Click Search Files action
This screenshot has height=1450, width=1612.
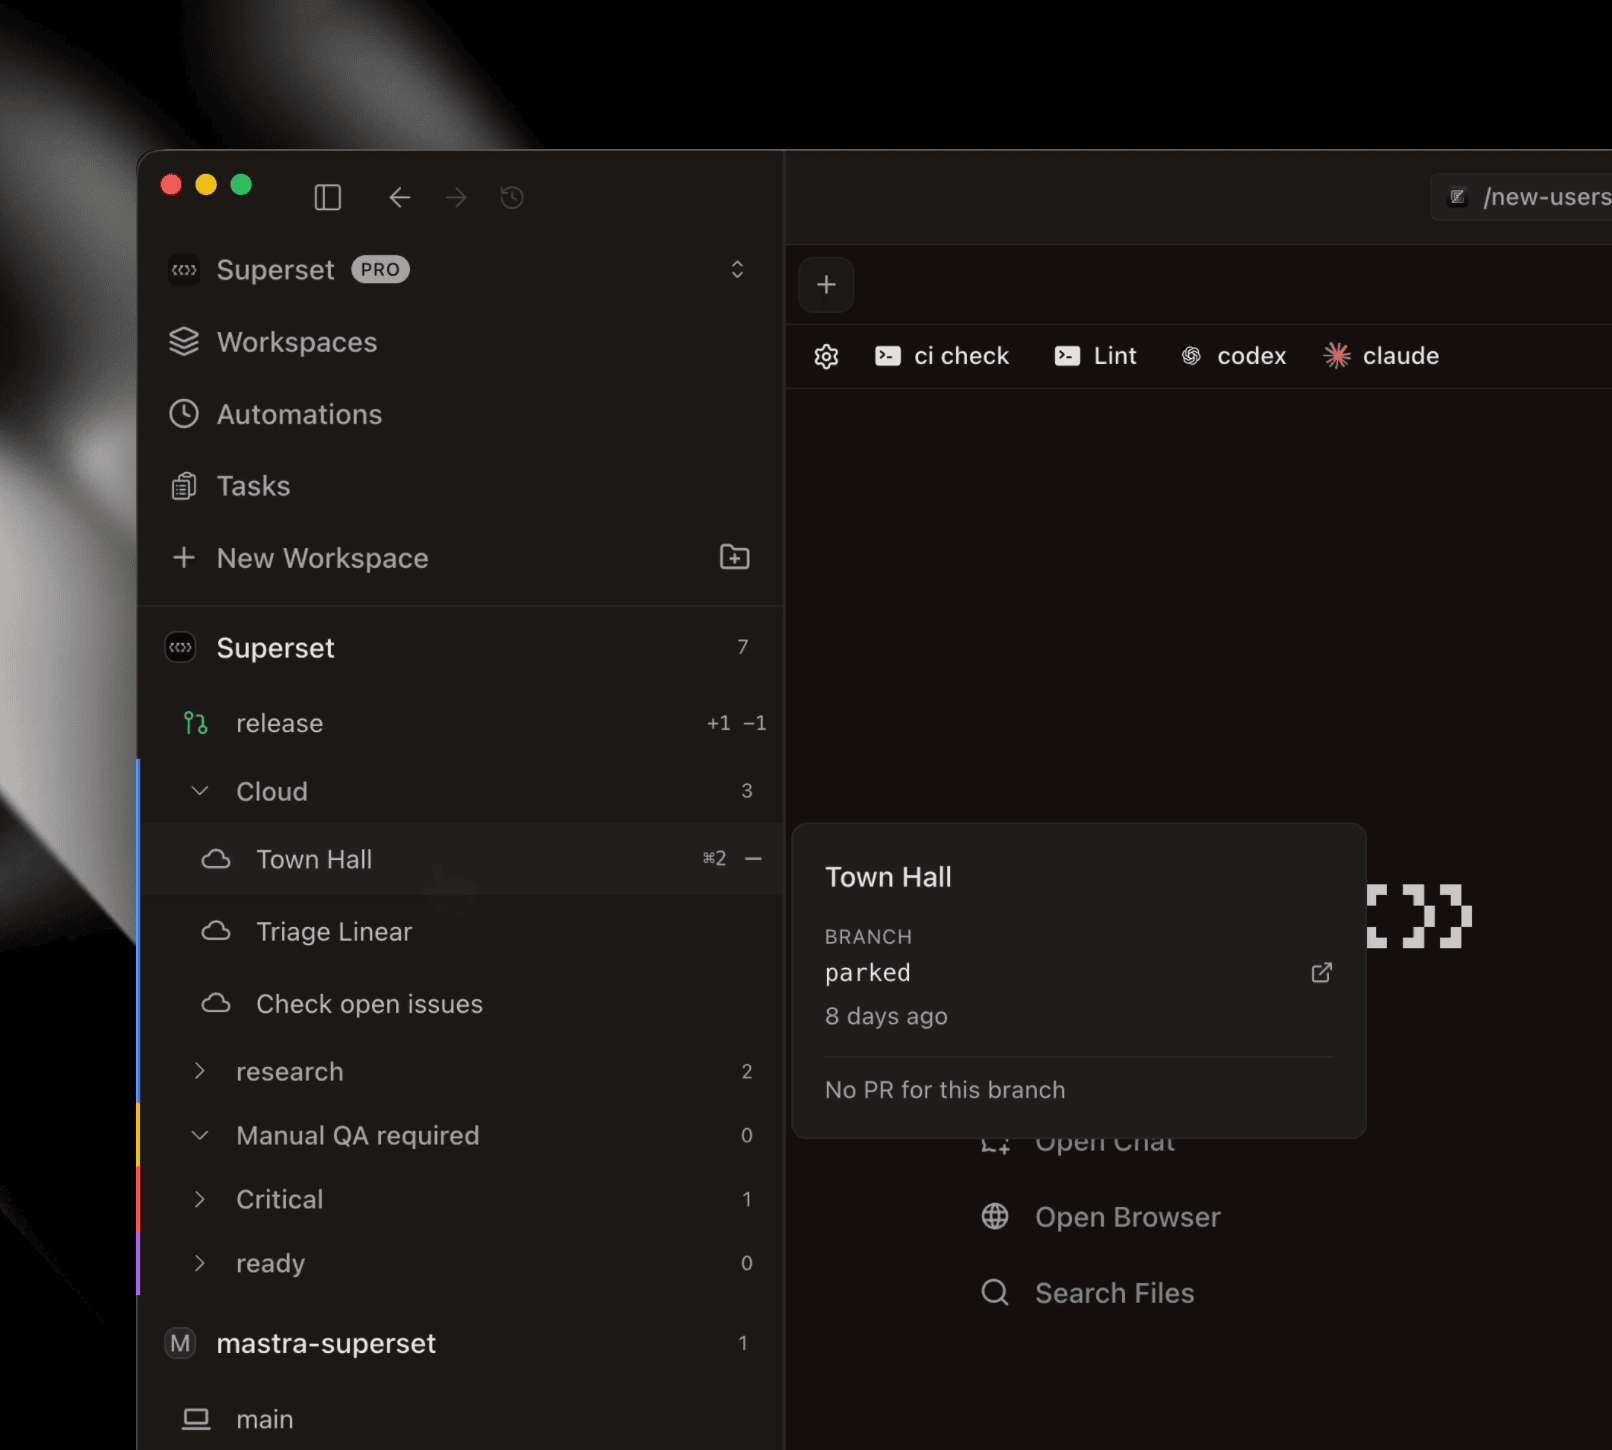point(1088,1293)
